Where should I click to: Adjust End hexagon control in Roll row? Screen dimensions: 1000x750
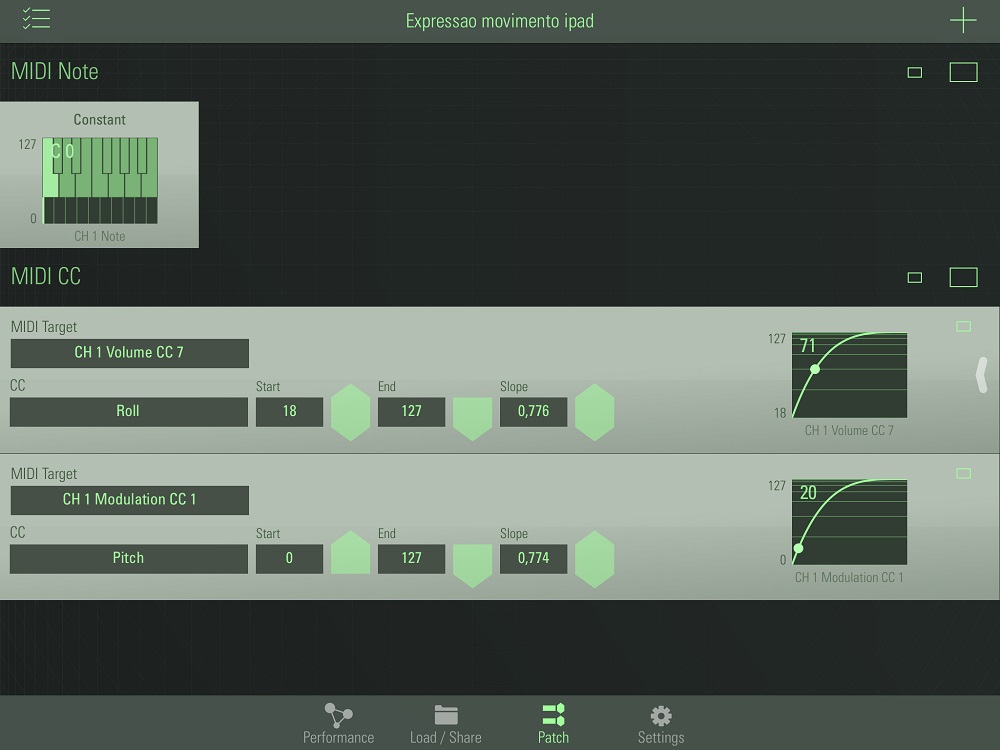473,419
